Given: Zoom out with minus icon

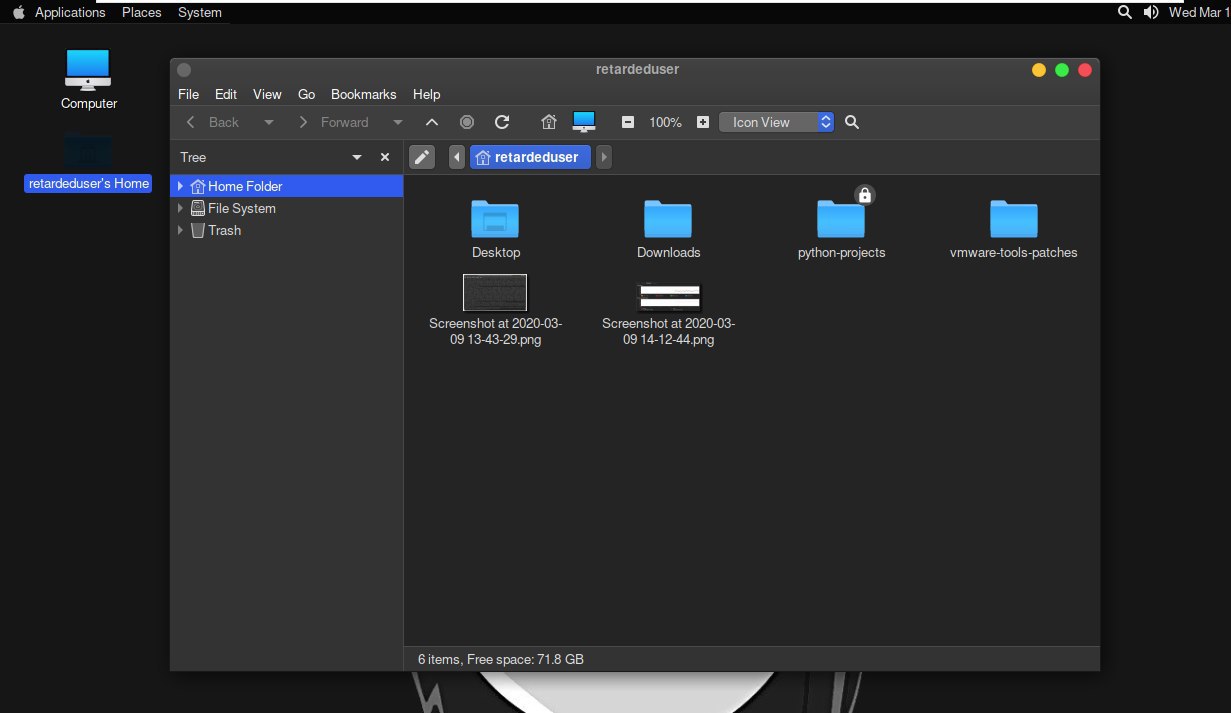Looking at the screenshot, I should 628,122.
